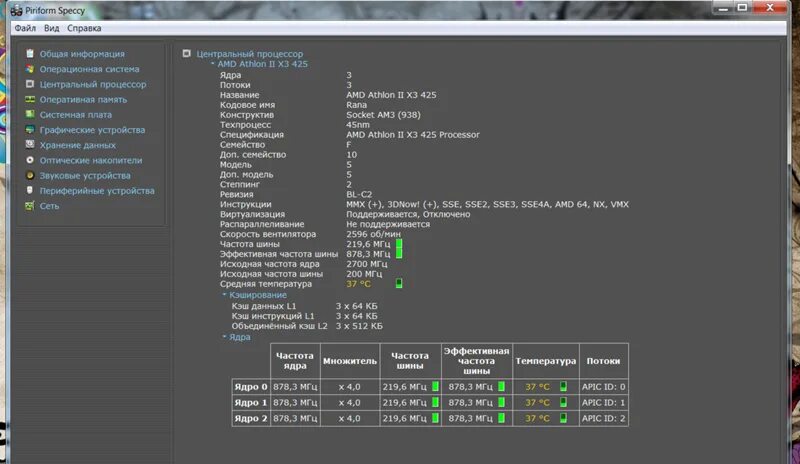Open the Справка menu
The height and width of the screenshot is (464, 800).
click(x=84, y=28)
